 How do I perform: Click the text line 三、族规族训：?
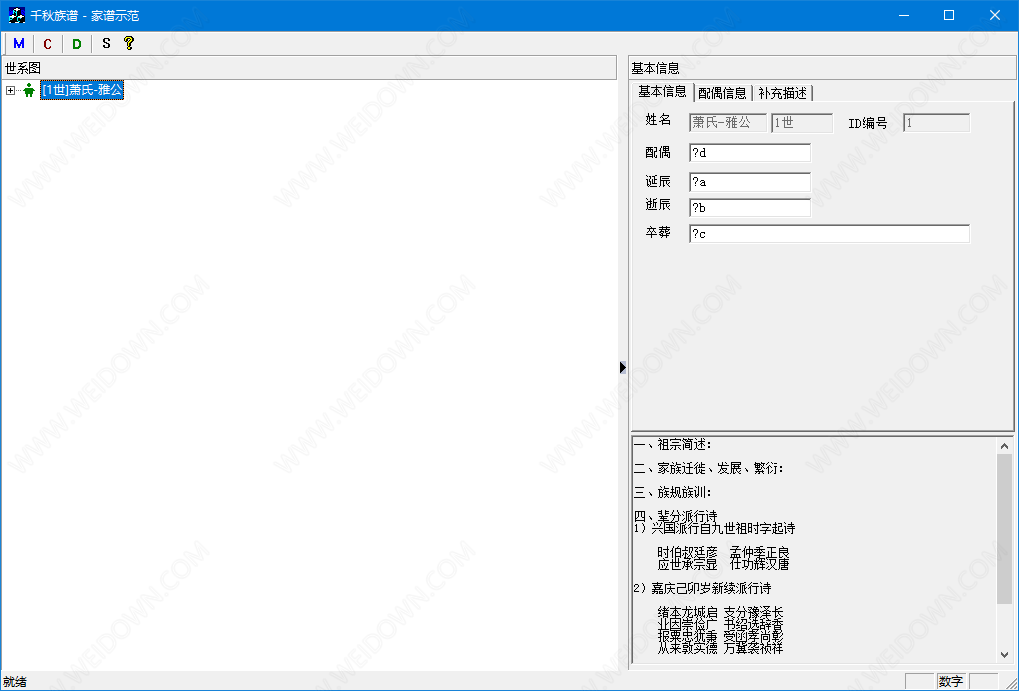click(673, 492)
